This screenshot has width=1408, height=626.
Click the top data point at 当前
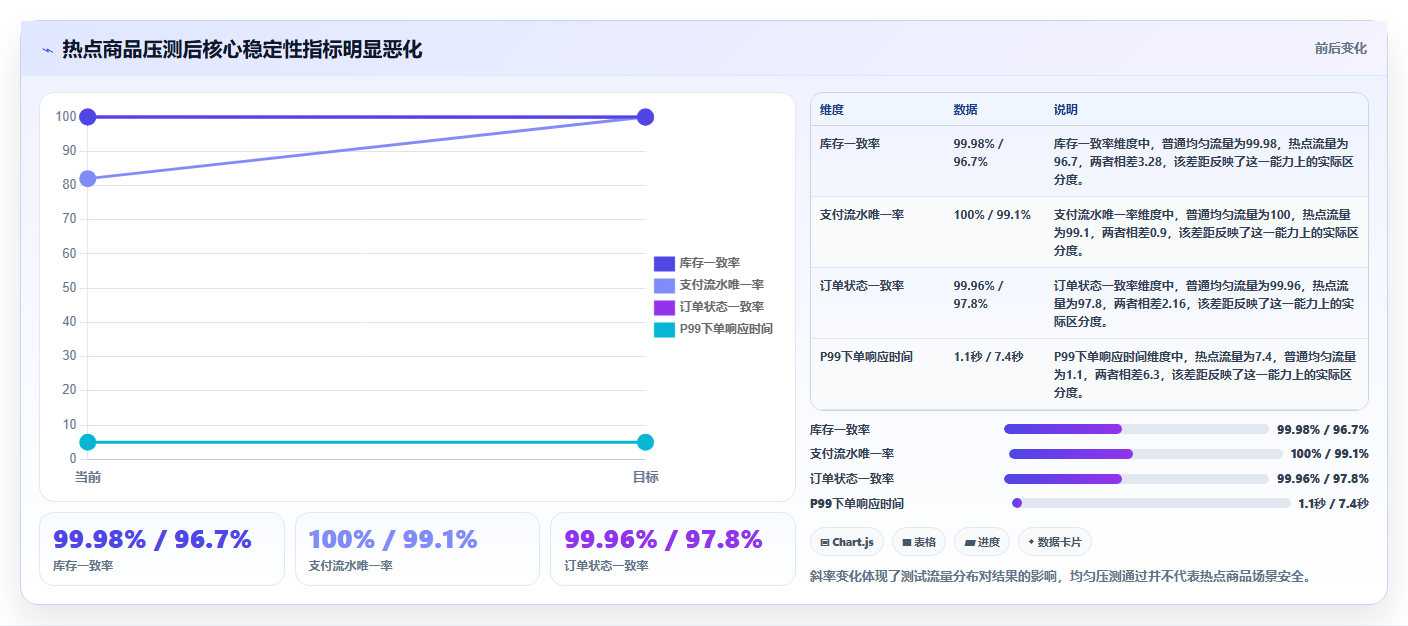[88, 117]
